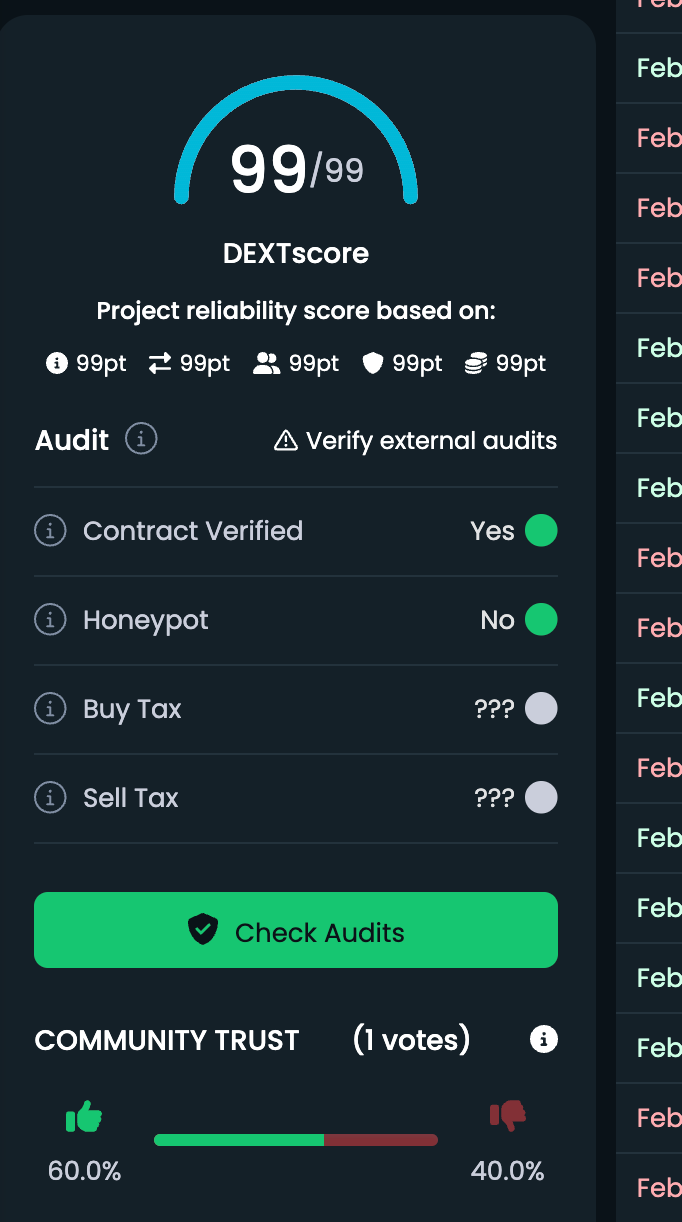Show Buy Tax info tooltip icon
Viewport: 682px width, 1222px height.
point(50,709)
